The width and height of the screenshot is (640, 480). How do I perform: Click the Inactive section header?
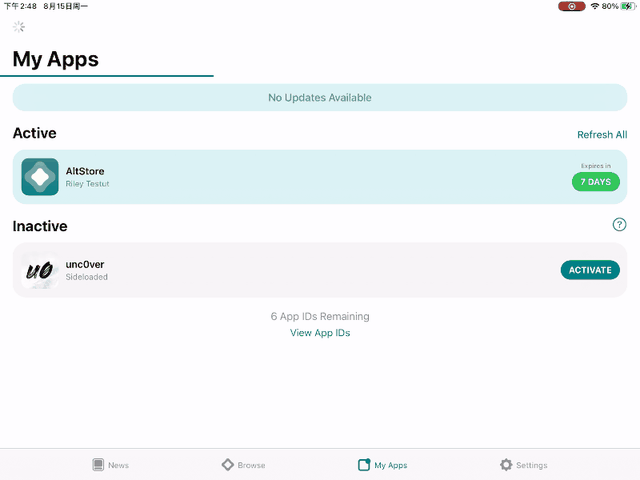coord(40,226)
